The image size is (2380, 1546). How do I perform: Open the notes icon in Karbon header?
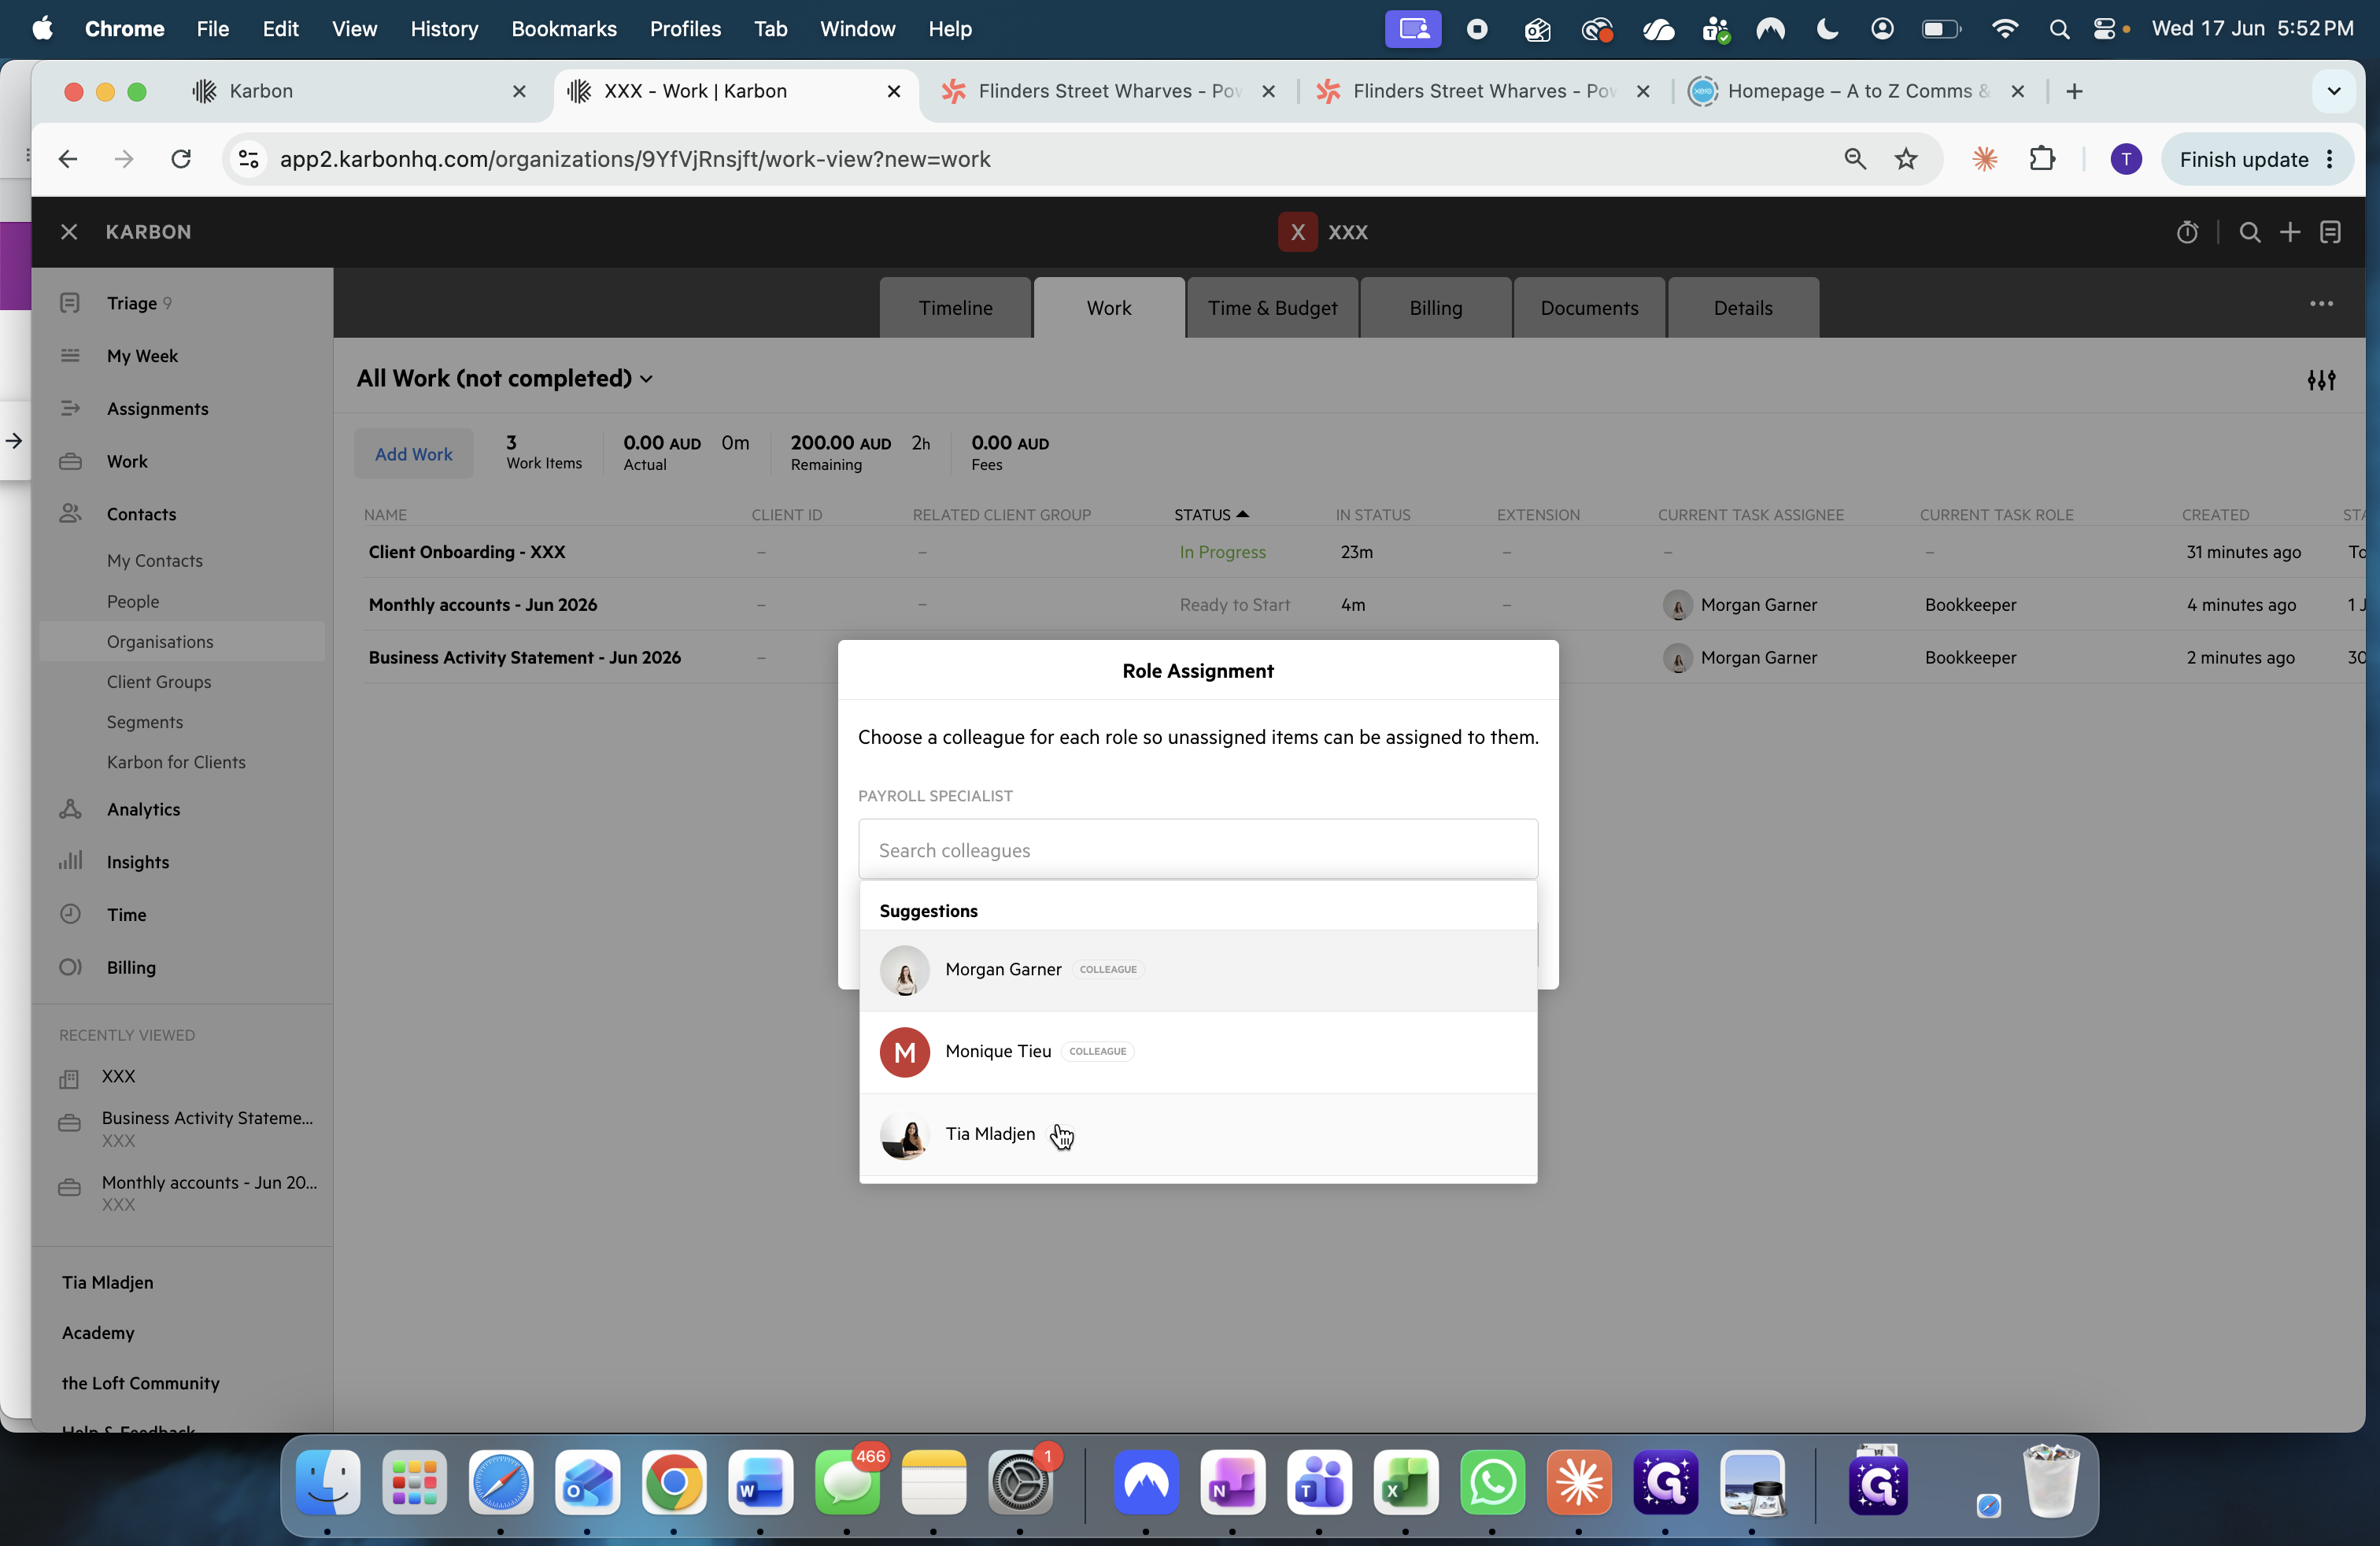2331,232
